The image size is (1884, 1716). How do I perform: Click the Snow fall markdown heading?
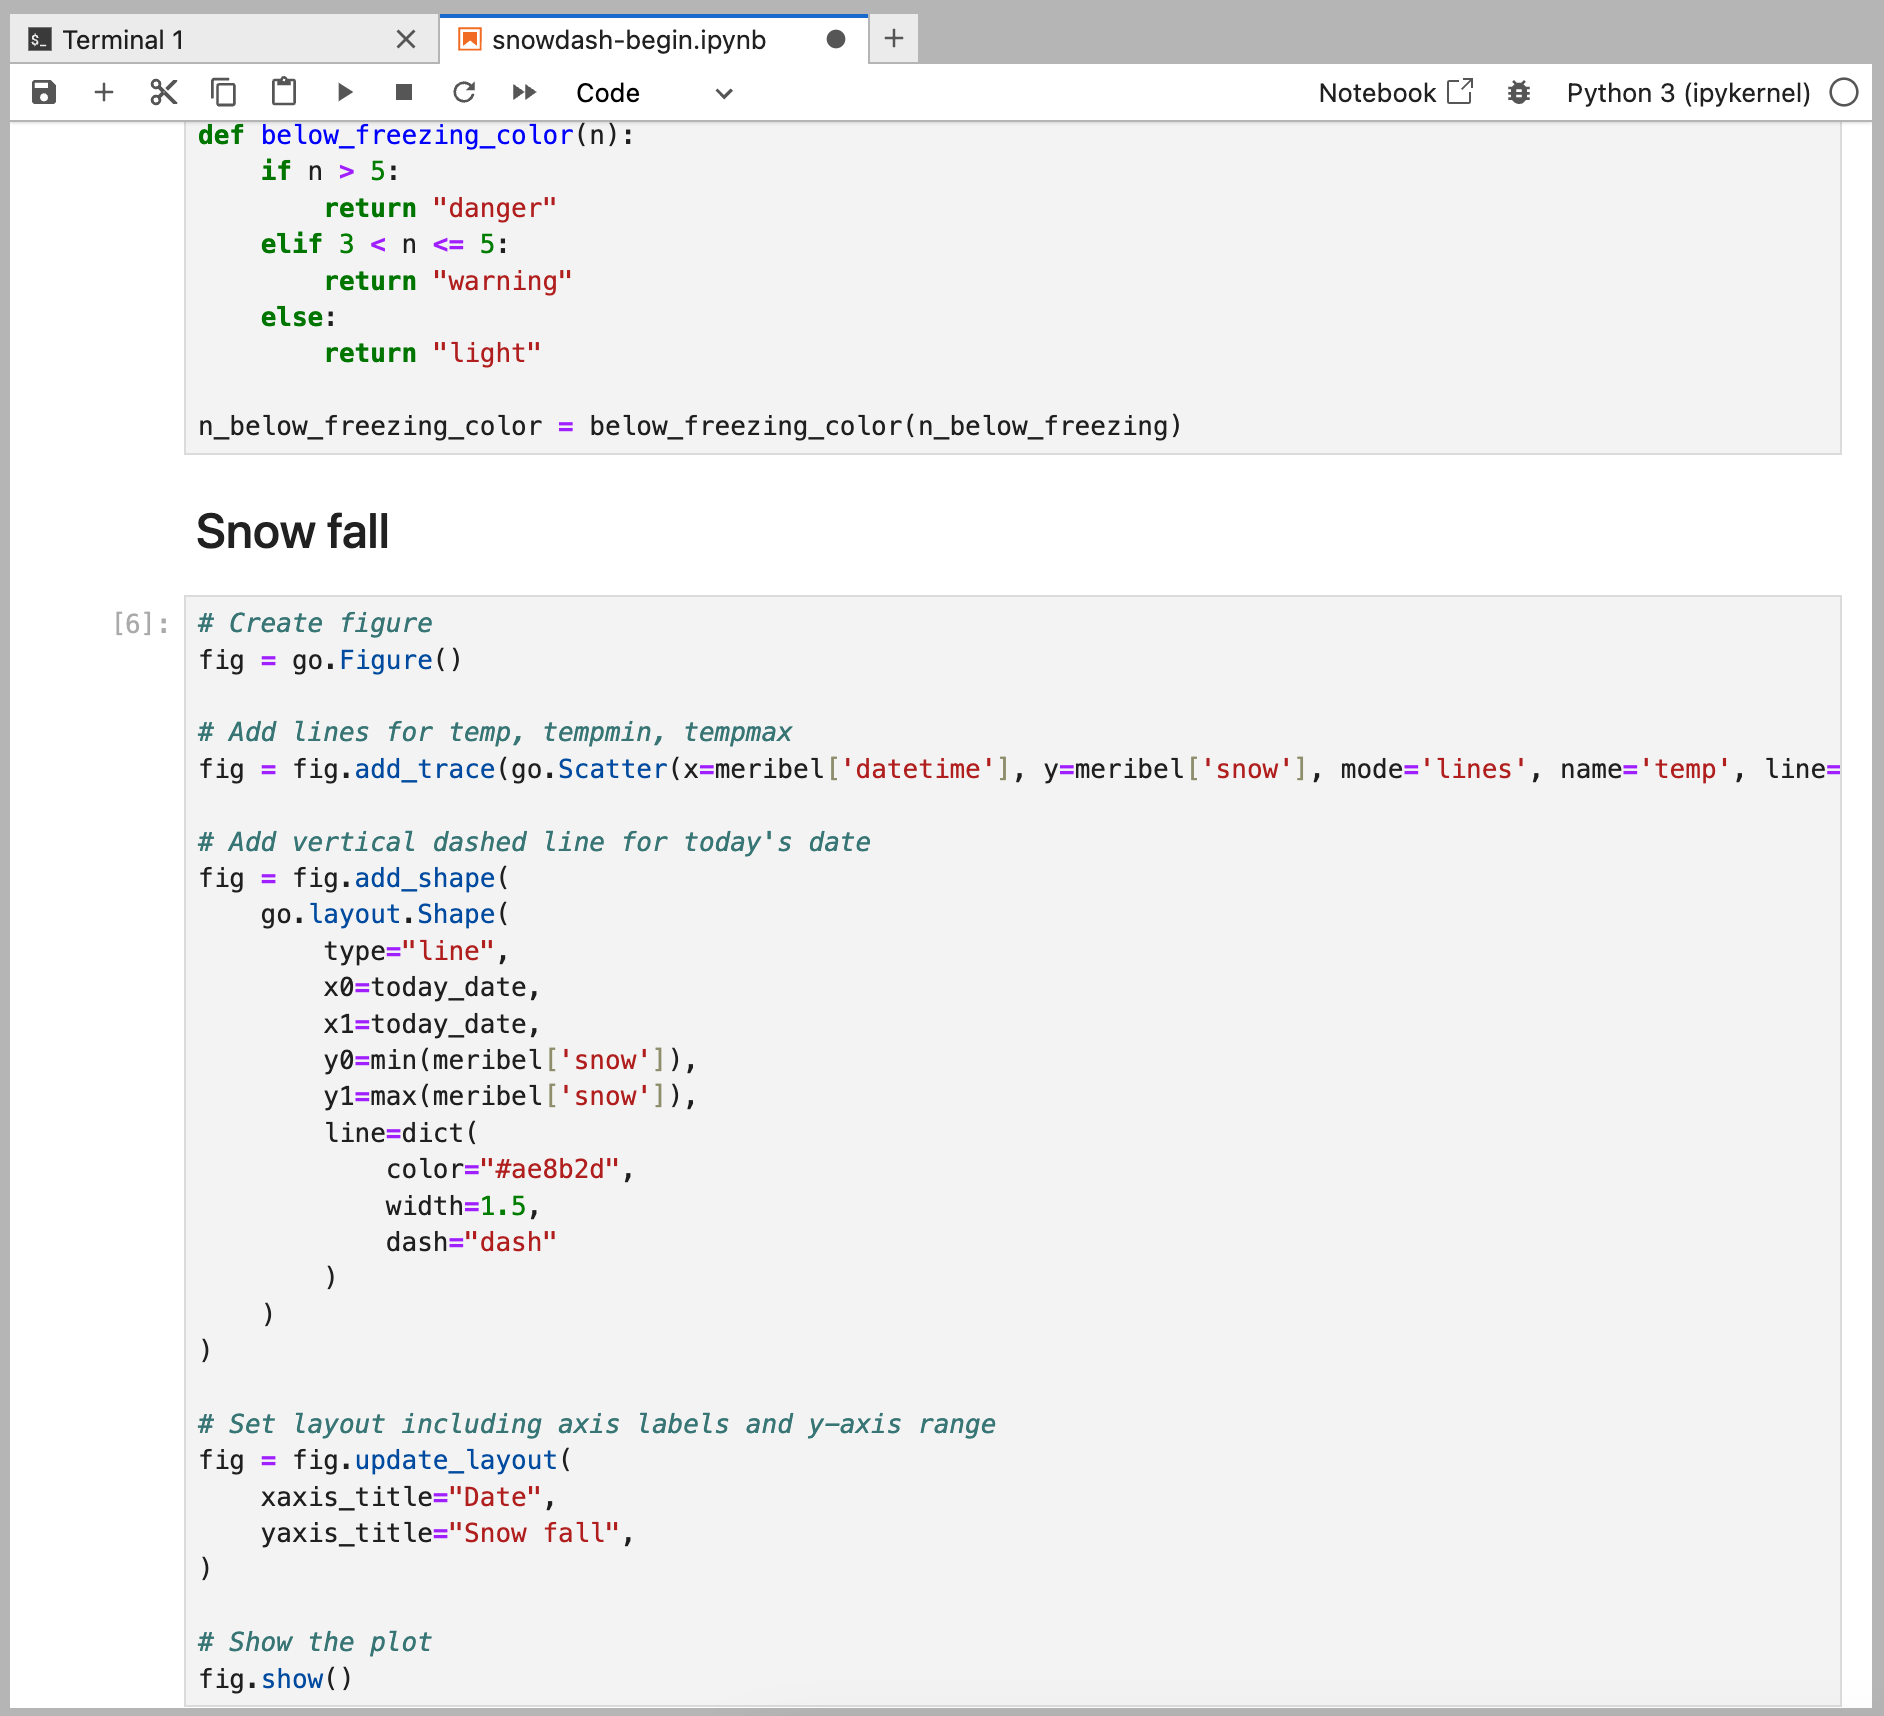[293, 531]
